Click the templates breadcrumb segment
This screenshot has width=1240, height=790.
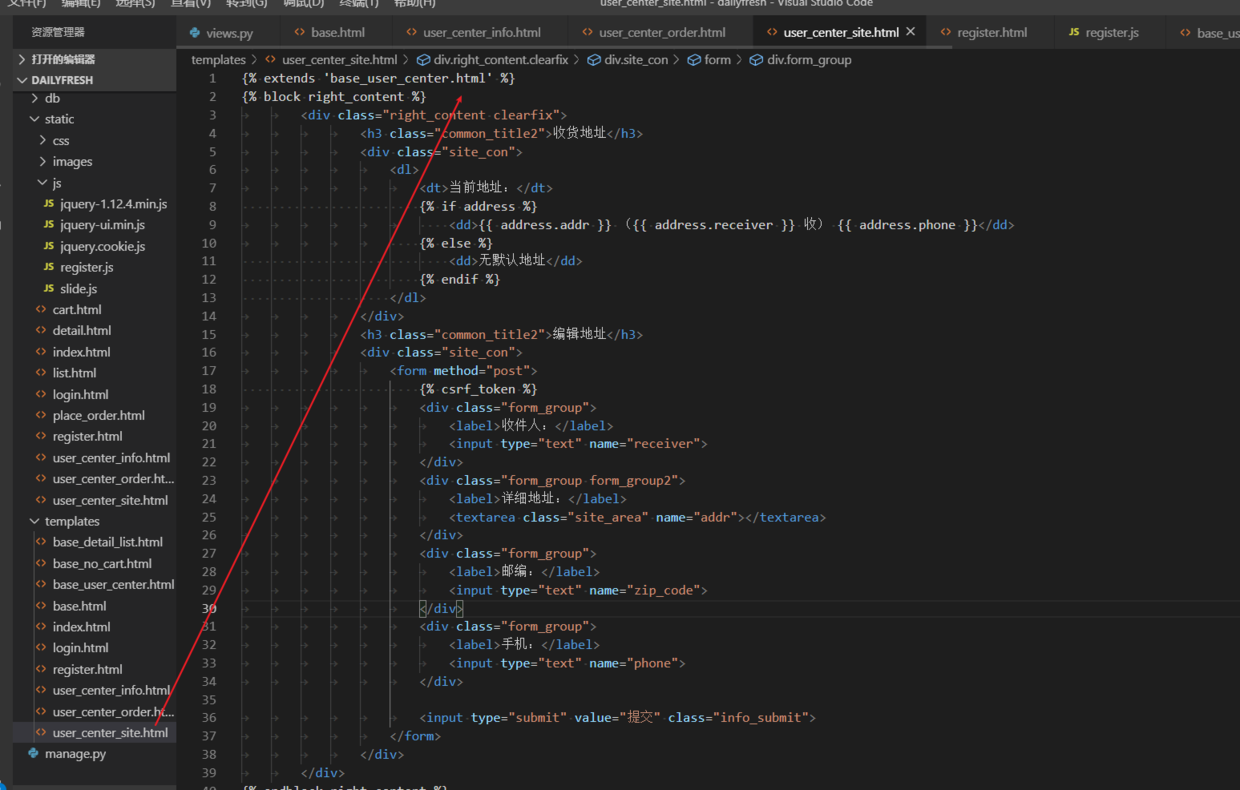click(218, 60)
